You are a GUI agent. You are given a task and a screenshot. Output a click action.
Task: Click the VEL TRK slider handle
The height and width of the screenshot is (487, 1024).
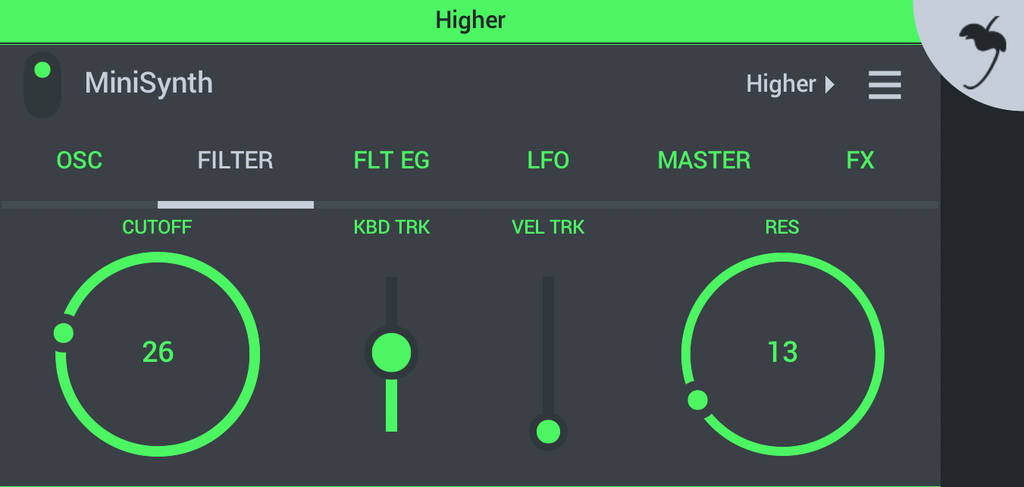pos(548,432)
